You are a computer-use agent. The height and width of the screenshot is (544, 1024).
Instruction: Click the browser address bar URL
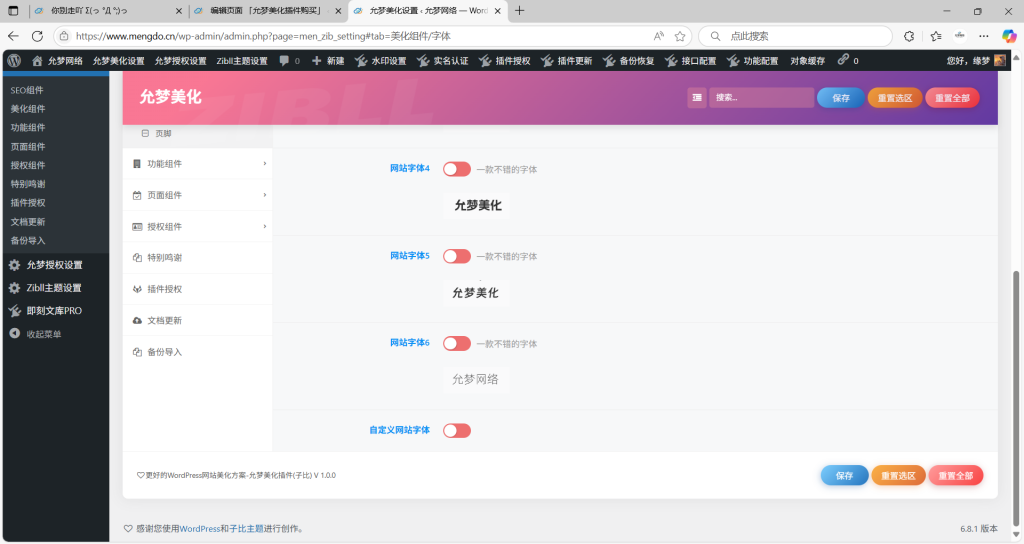[263, 36]
